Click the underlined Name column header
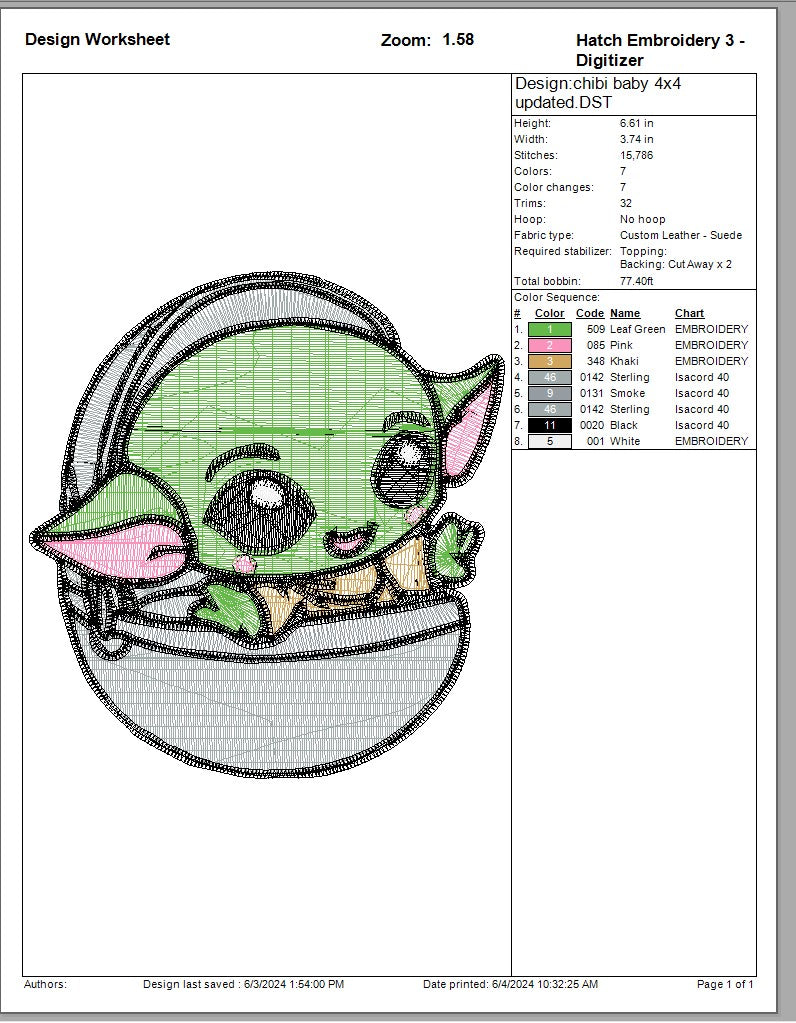This screenshot has height=1023, width=796. point(624,313)
